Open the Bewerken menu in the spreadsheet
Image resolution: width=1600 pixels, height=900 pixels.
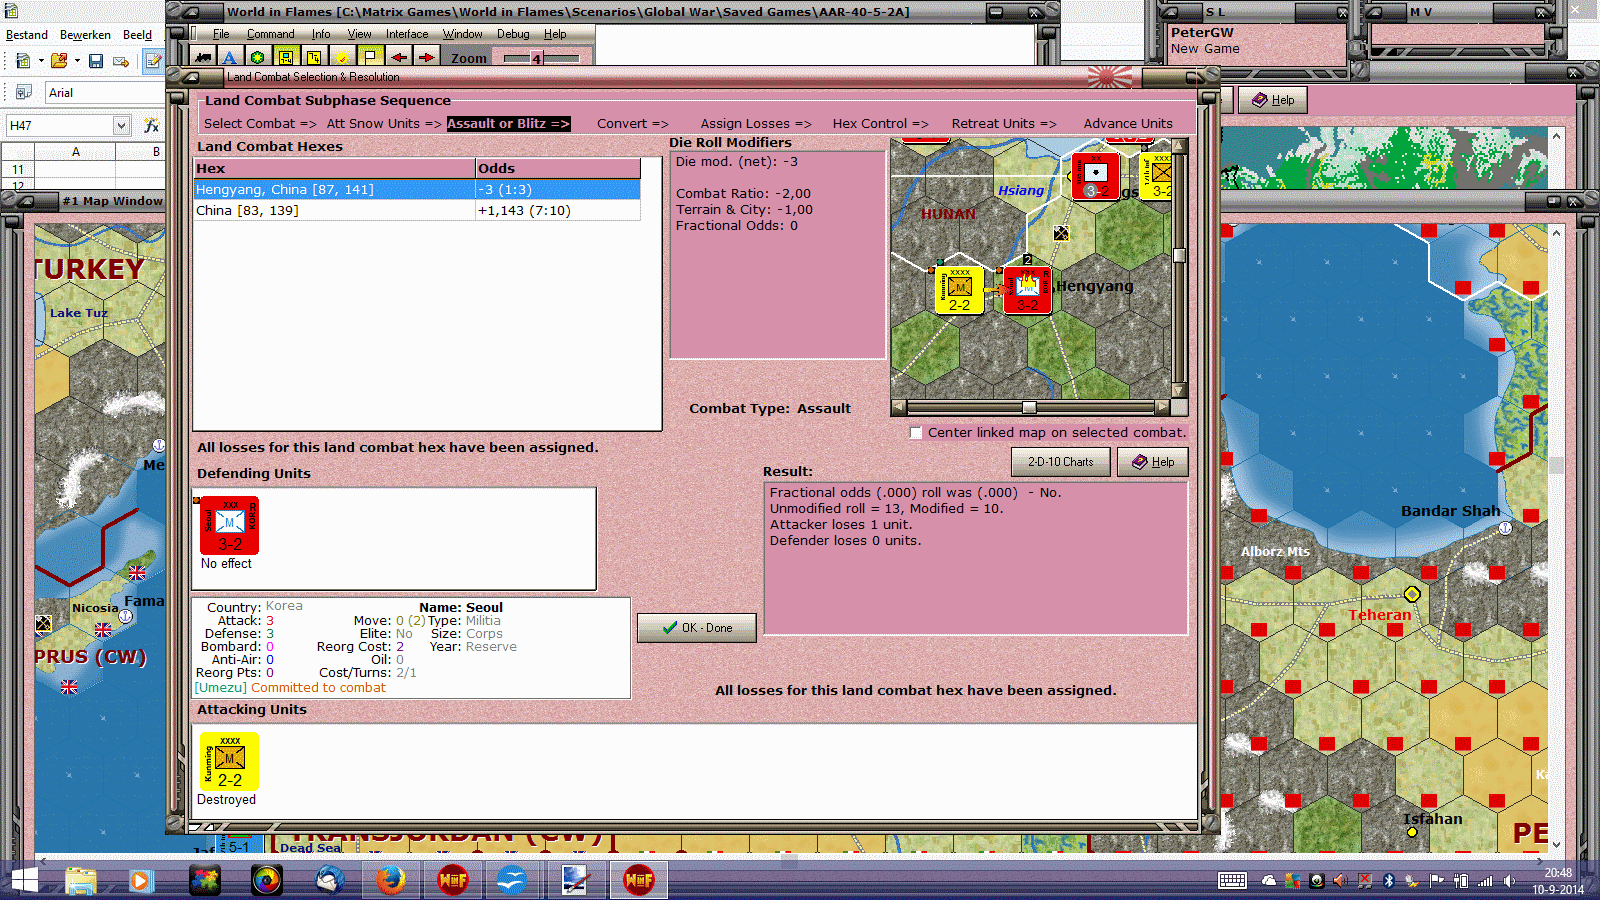86,35
